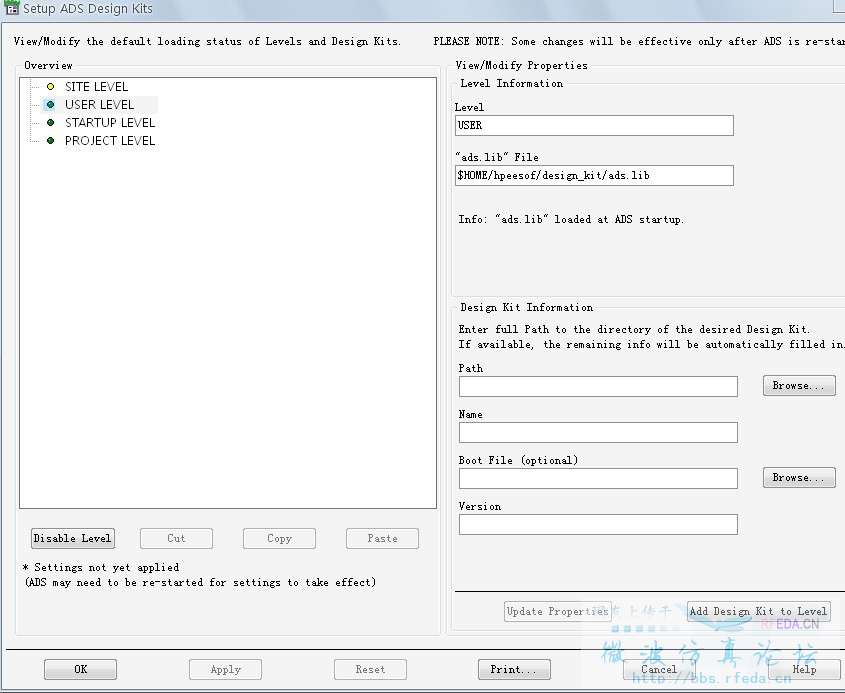The image size is (845, 693).
Task: Focus the Boot File (optional) field
Action: pyautogui.click(x=598, y=479)
